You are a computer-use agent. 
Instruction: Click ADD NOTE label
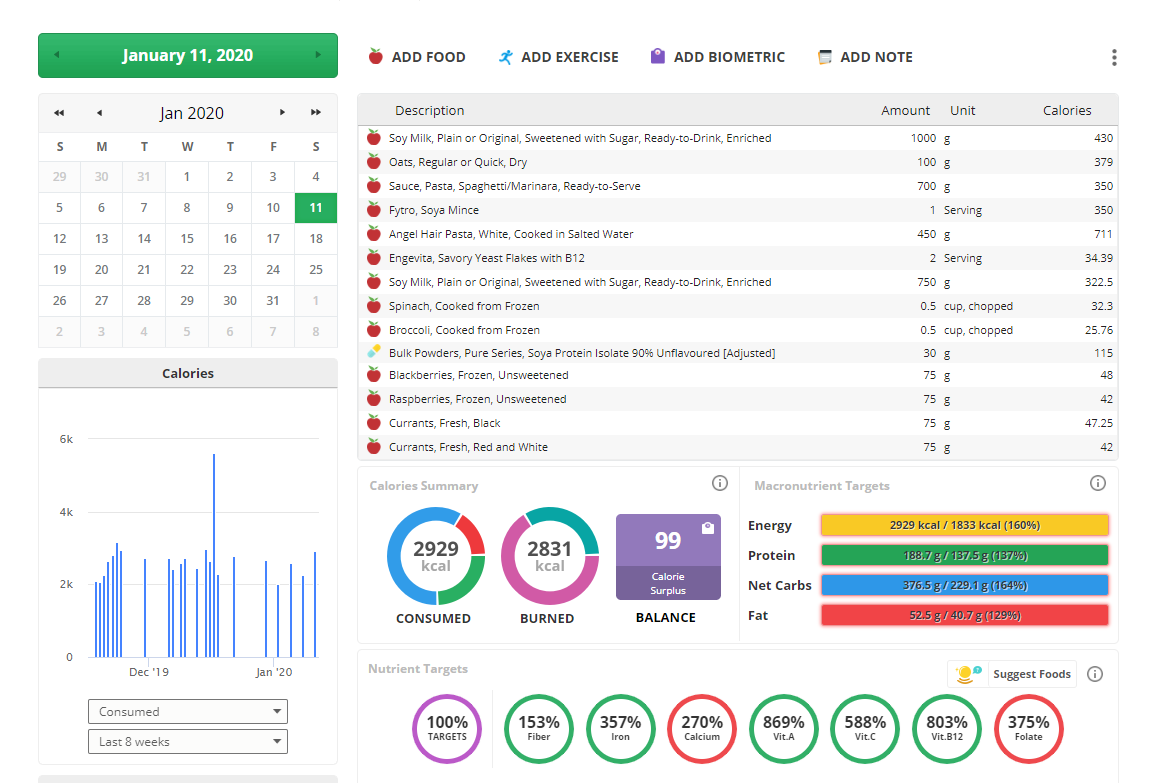coord(876,57)
